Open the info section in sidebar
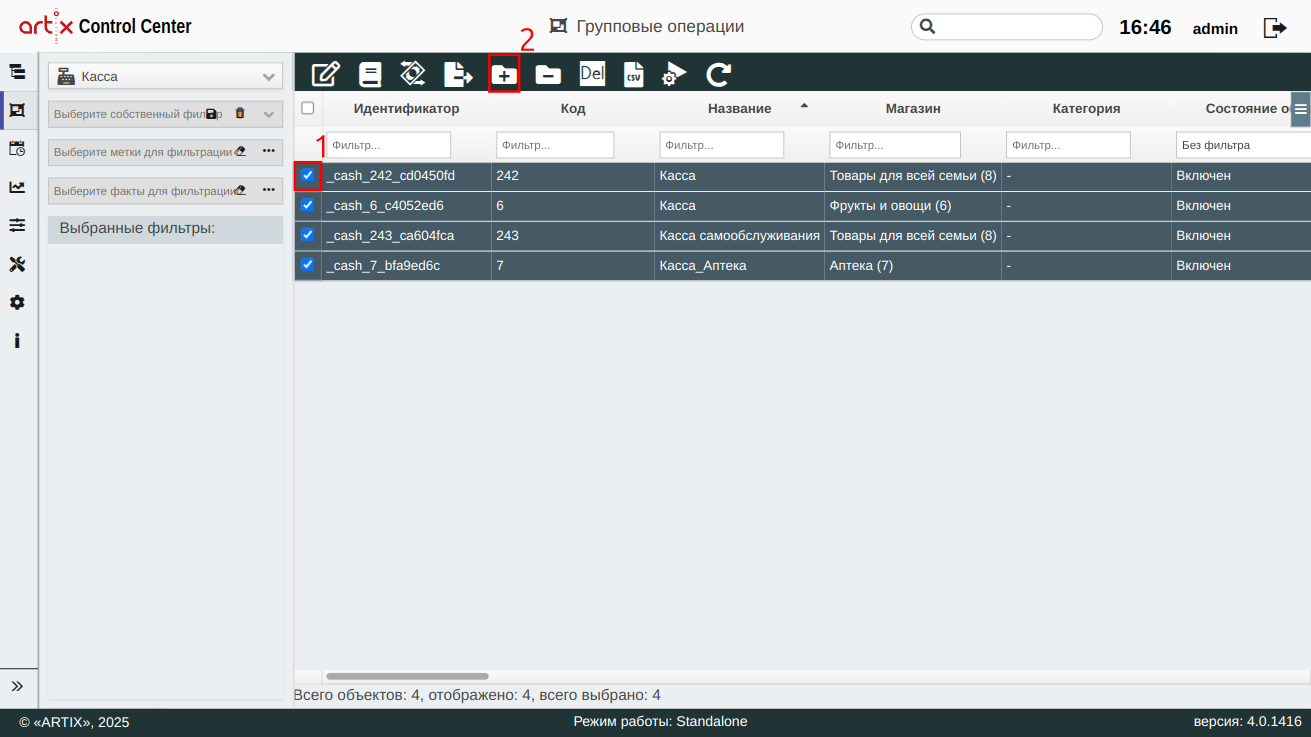 (x=17, y=341)
